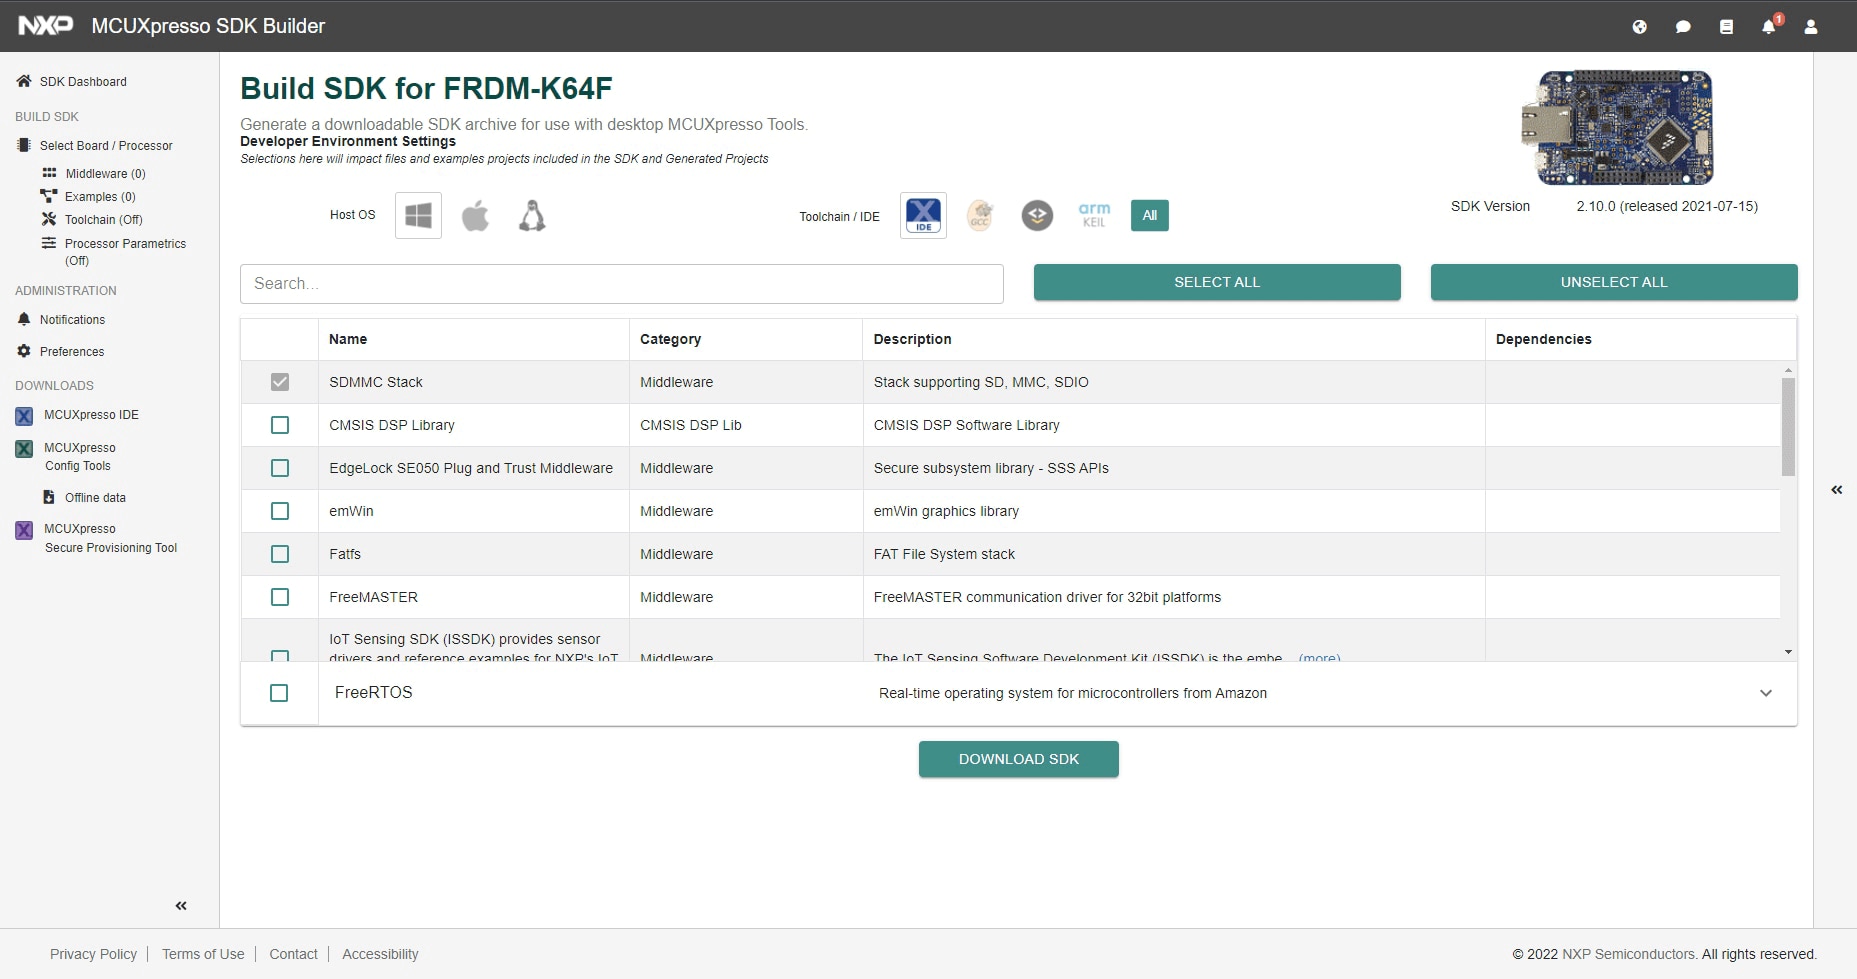Click the globe language icon
Image resolution: width=1857 pixels, height=979 pixels.
1640,27
